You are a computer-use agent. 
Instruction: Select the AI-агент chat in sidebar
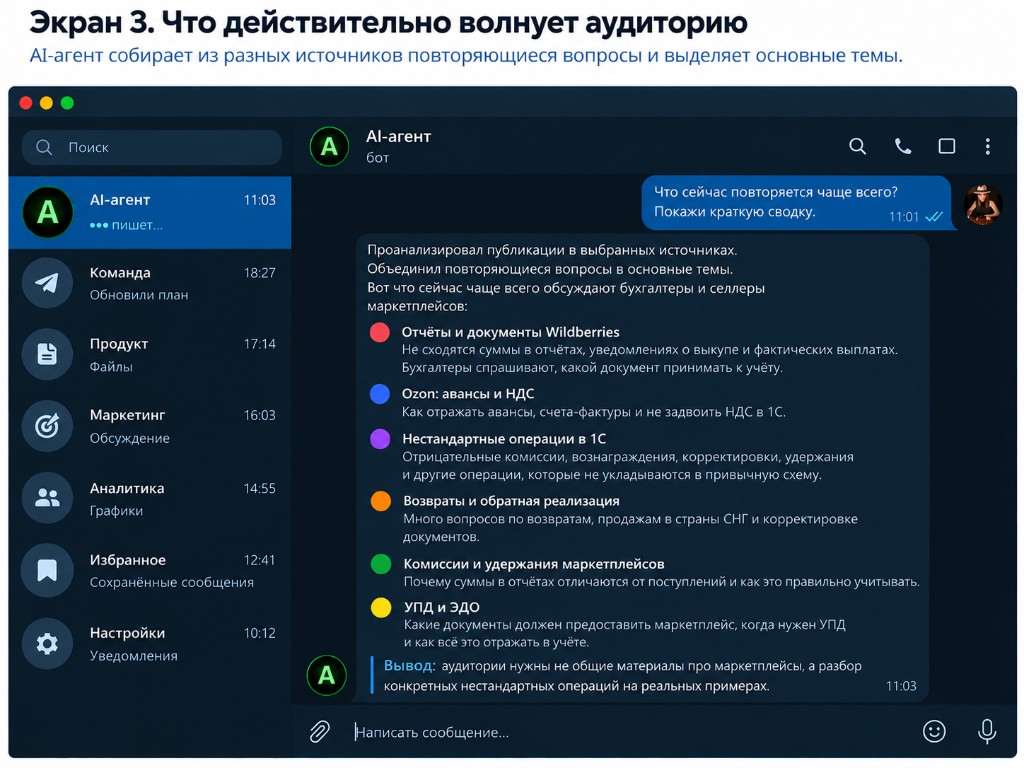(x=150, y=212)
